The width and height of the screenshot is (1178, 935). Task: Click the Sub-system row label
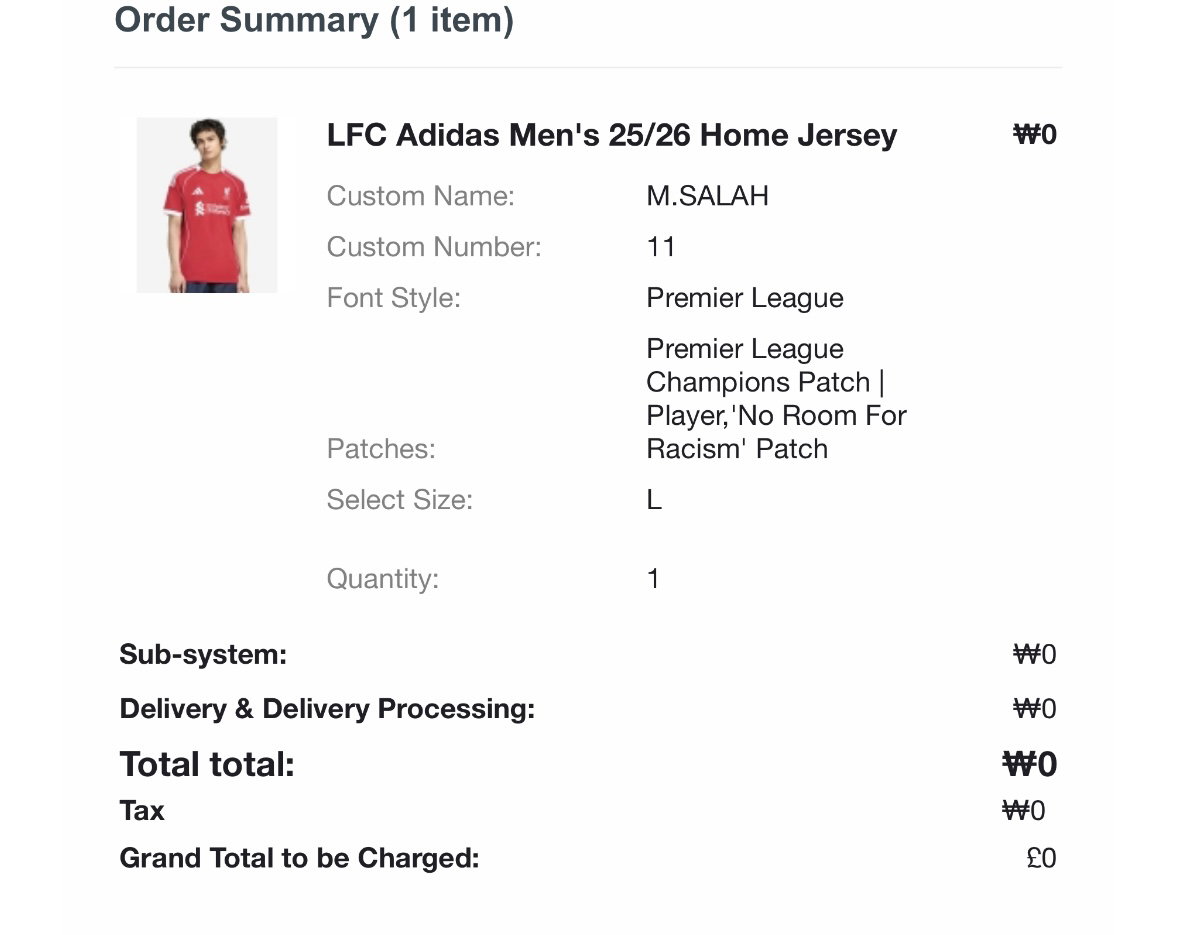[203, 654]
